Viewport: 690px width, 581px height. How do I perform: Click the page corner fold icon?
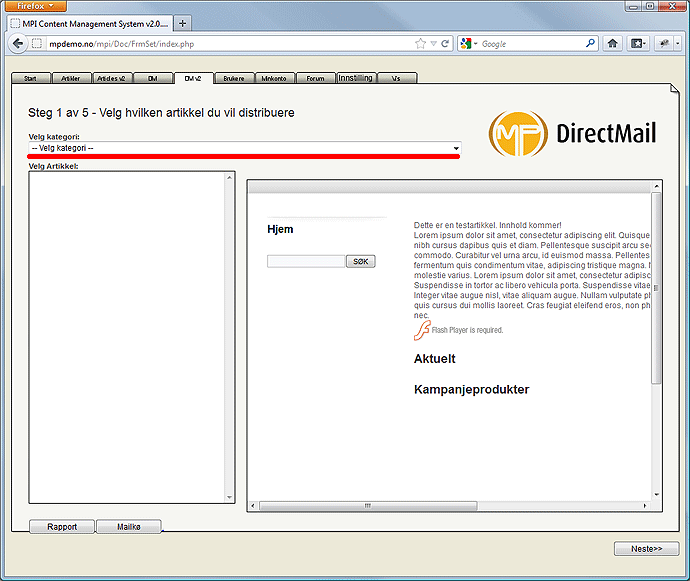coord(675,89)
